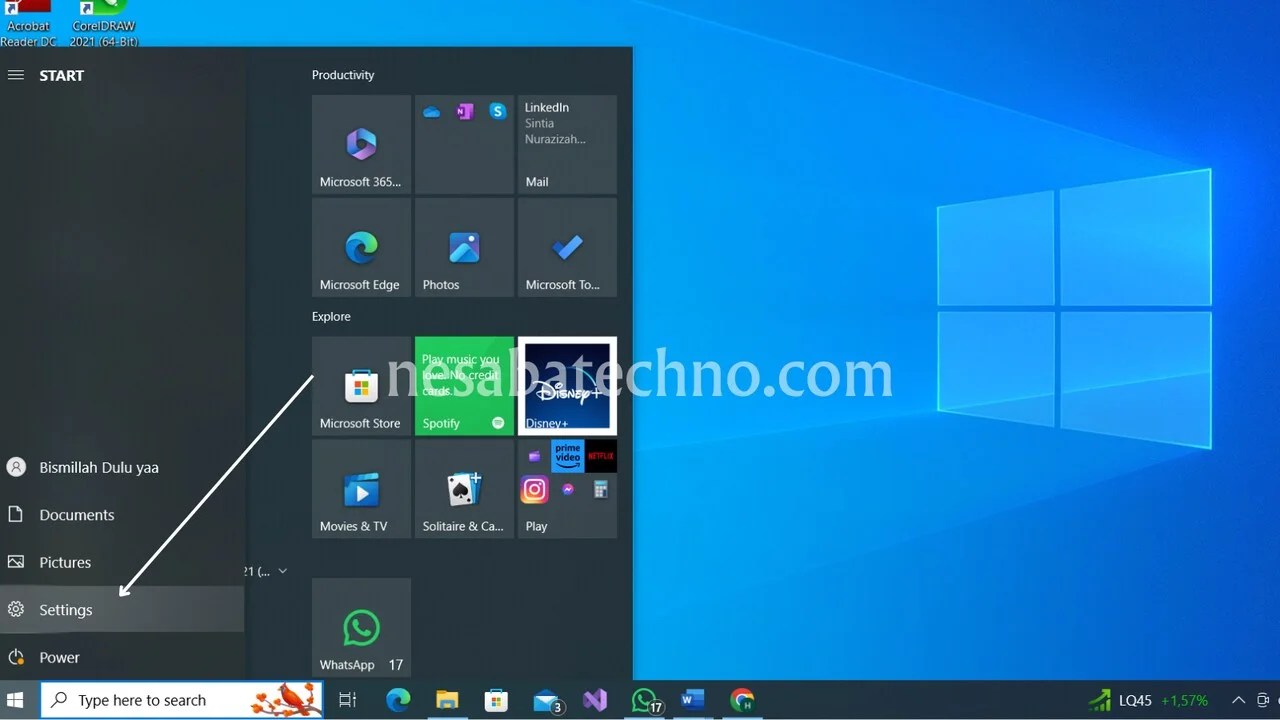Image resolution: width=1280 pixels, height=720 pixels.
Task: Open the Microsoft Store tile
Action: click(x=361, y=386)
